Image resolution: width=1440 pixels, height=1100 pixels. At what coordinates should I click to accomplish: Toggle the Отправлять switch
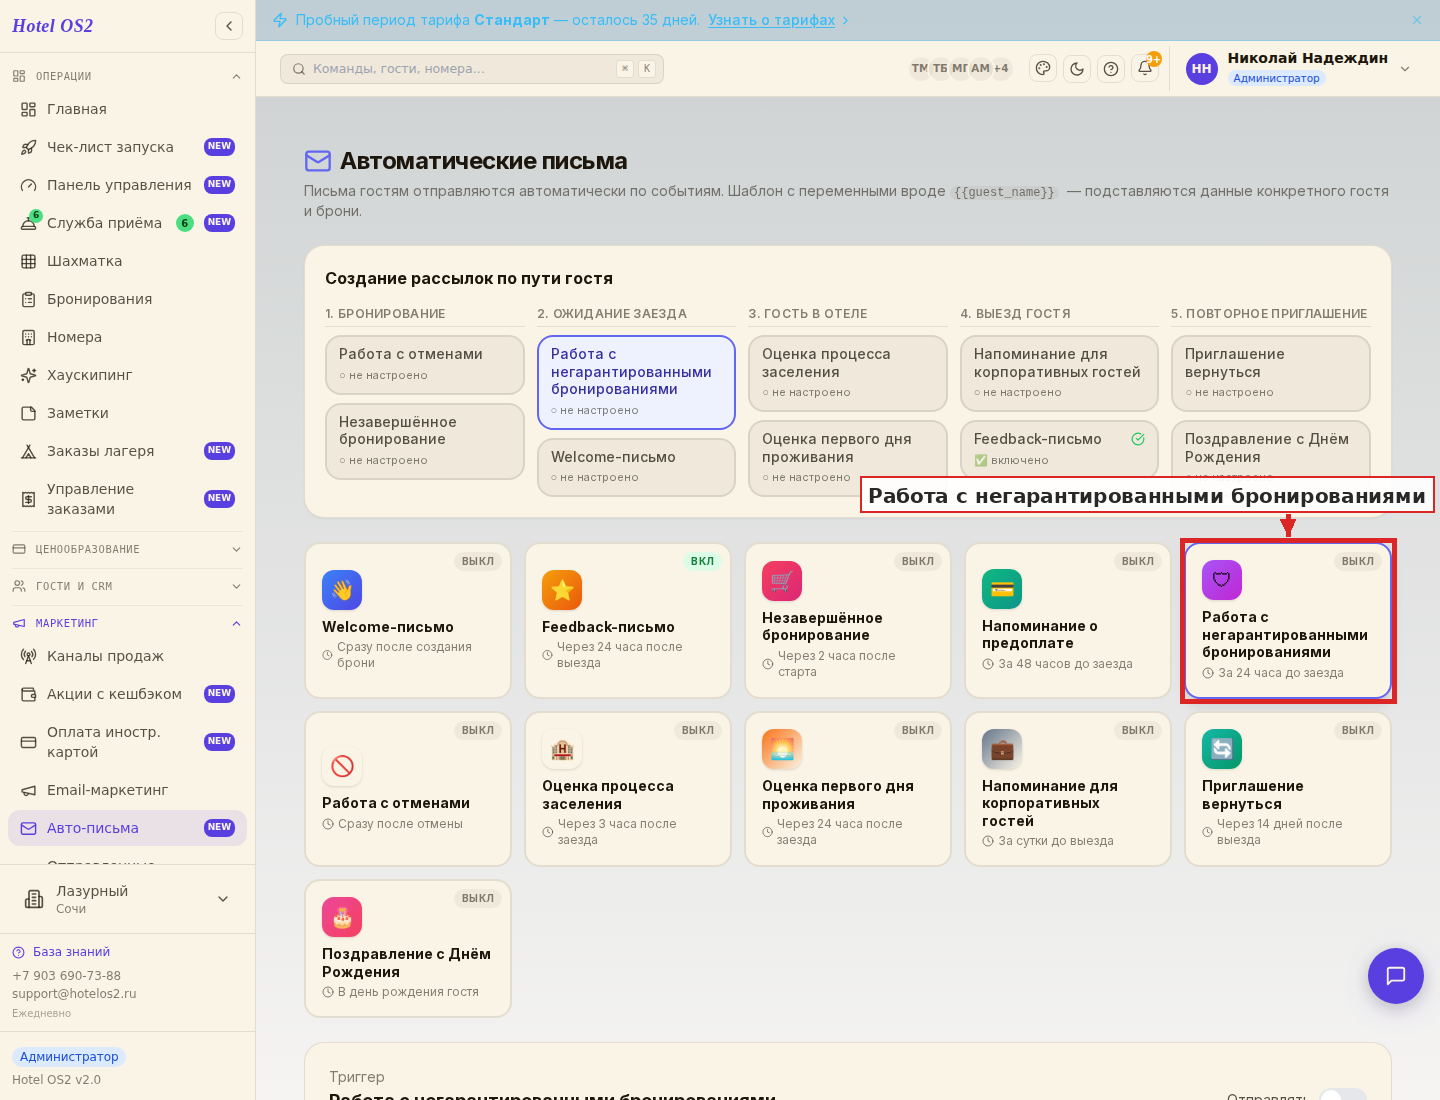point(1343,1094)
